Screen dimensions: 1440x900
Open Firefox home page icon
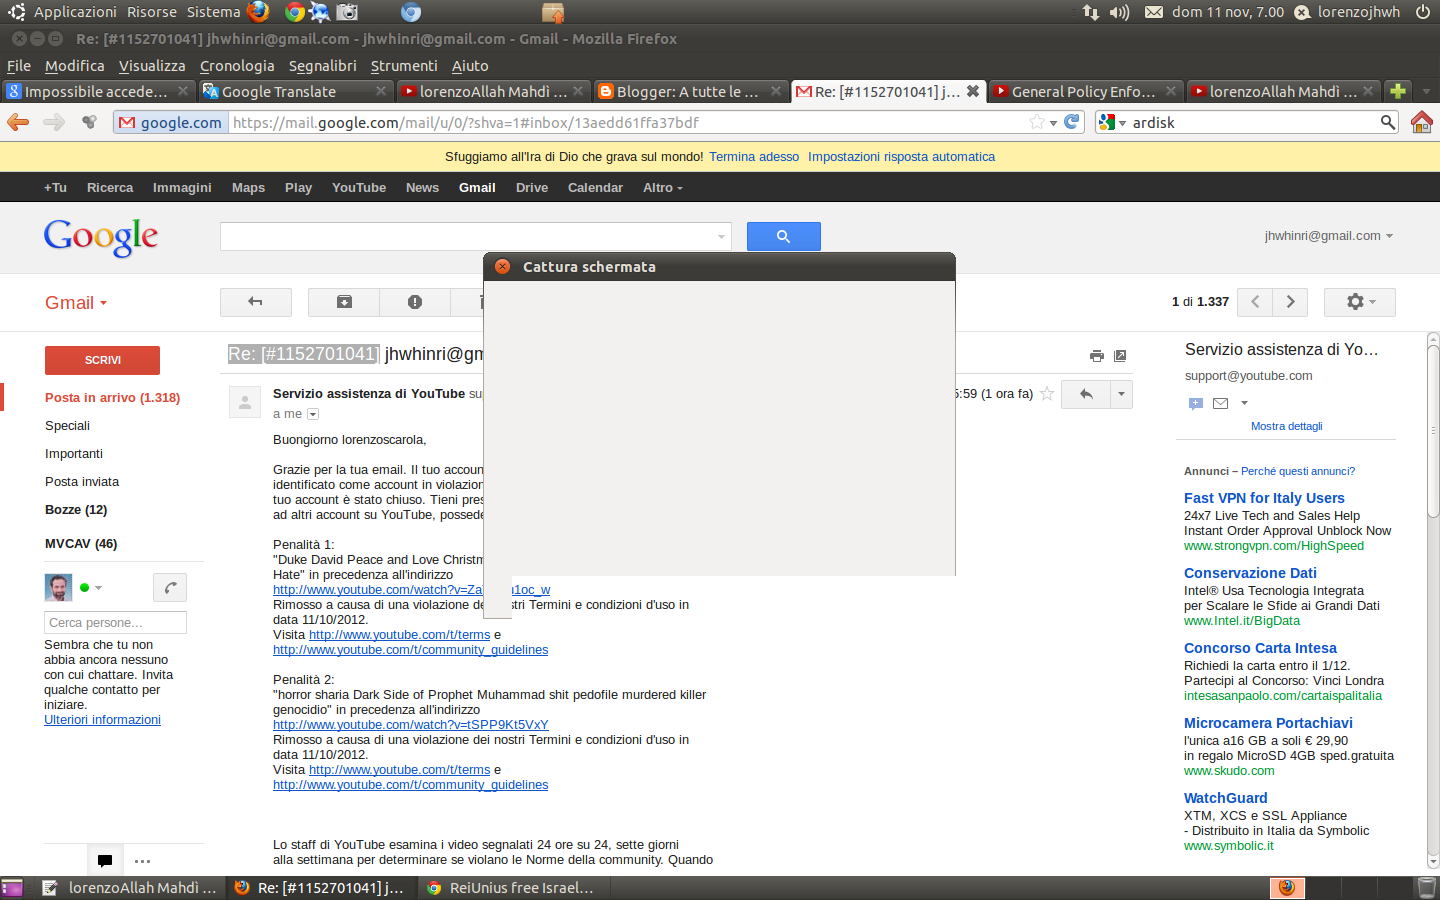pos(1421,122)
